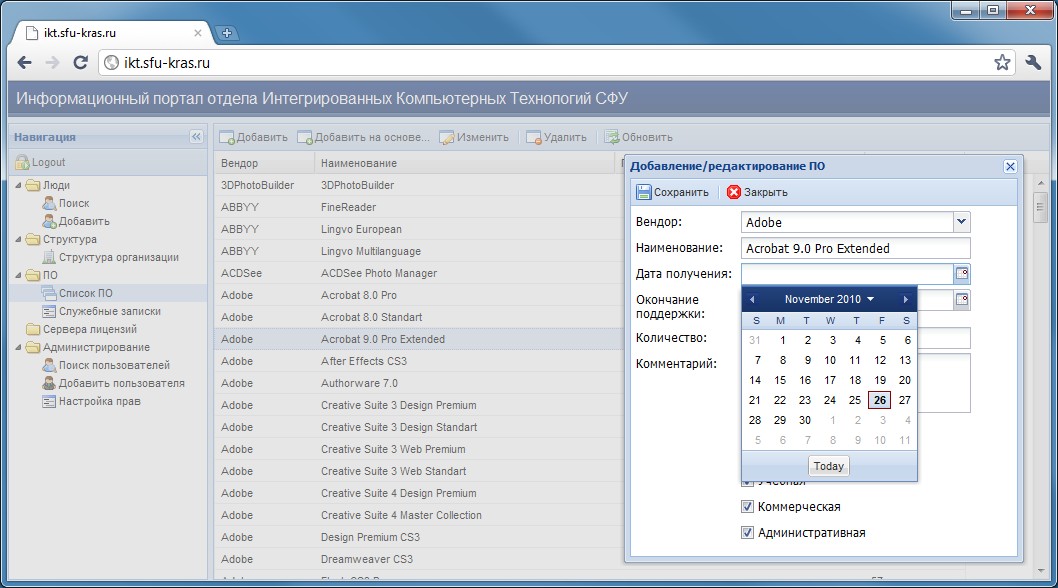Sort by Наименование column header
1058x588 pixels.
coord(466,163)
